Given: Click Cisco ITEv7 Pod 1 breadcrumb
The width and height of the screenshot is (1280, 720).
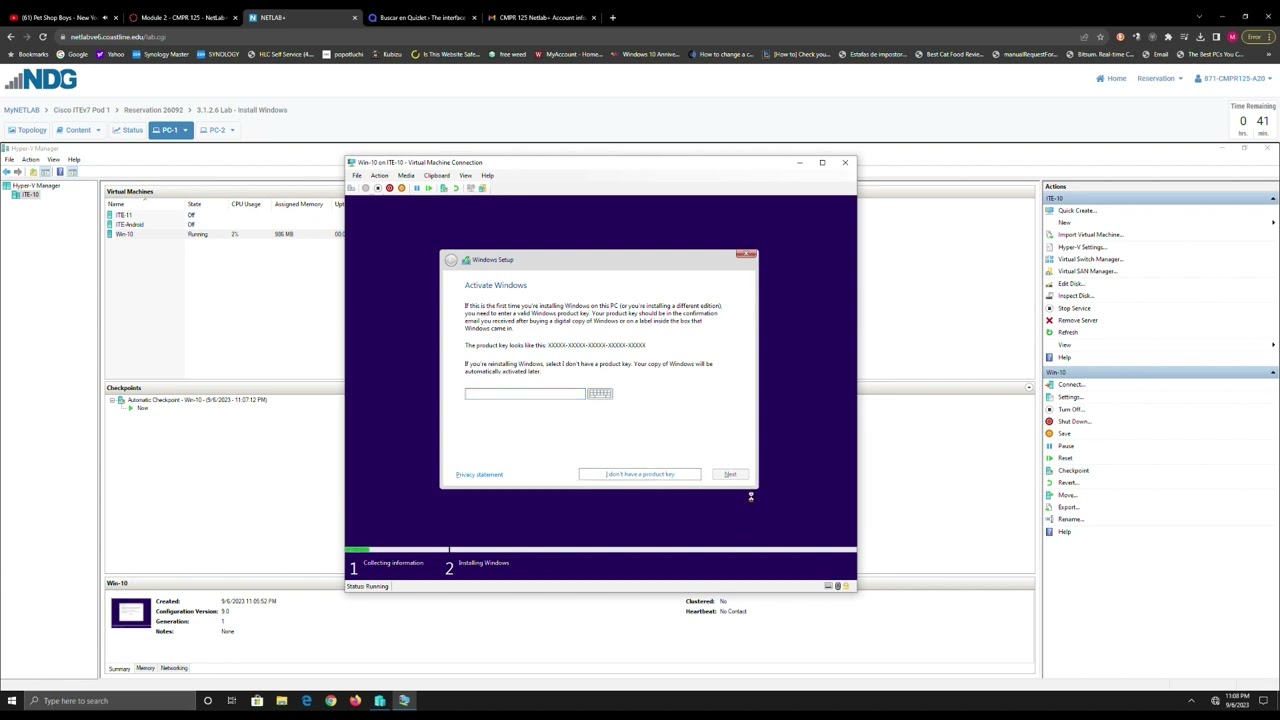Looking at the screenshot, I should pyautogui.click(x=82, y=110).
